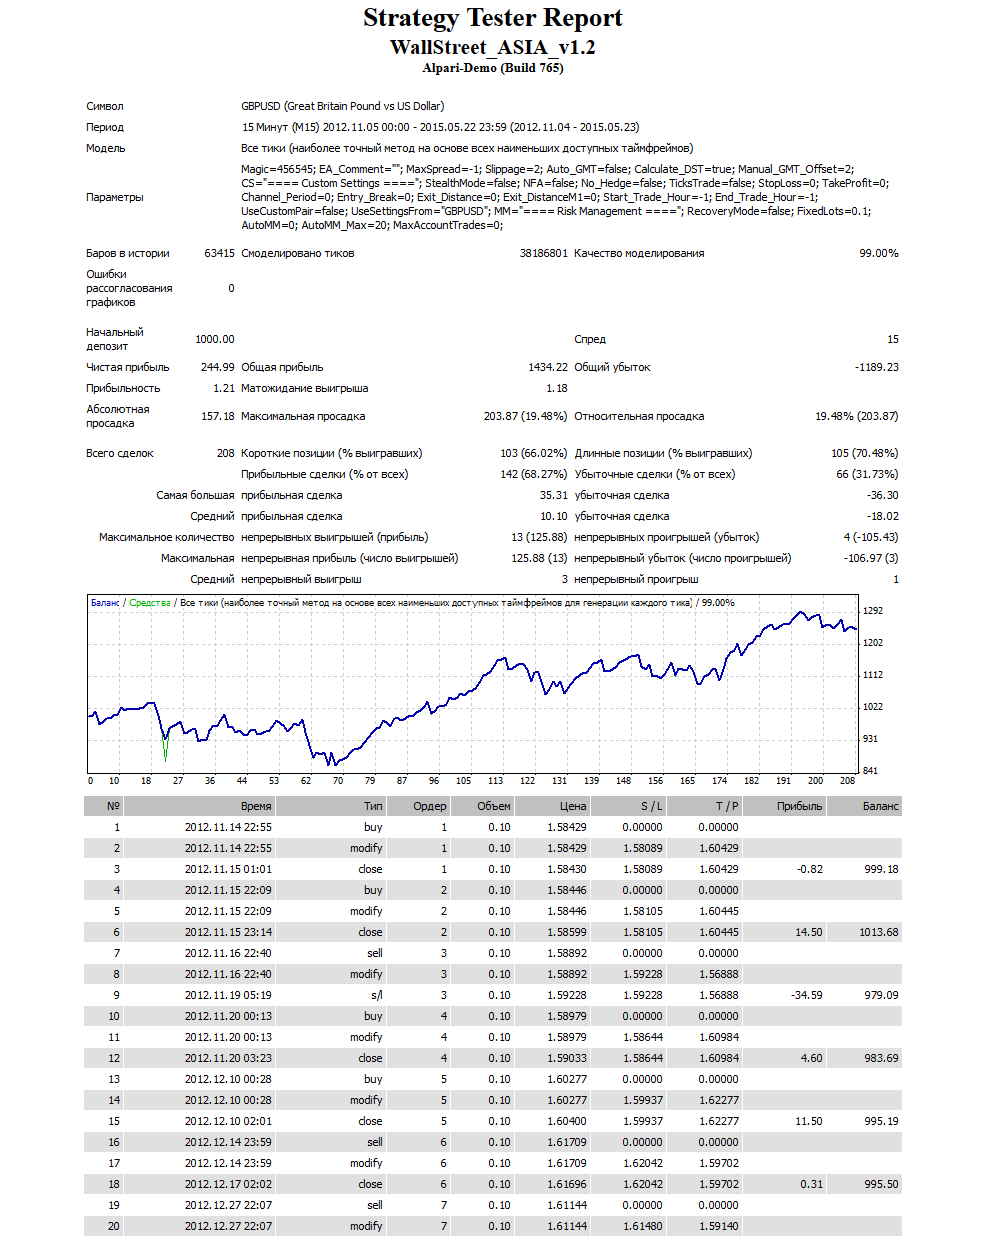This screenshot has height=1242, width=986.
Task: Click the Баланс legend label in chart
Action: (105, 603)
